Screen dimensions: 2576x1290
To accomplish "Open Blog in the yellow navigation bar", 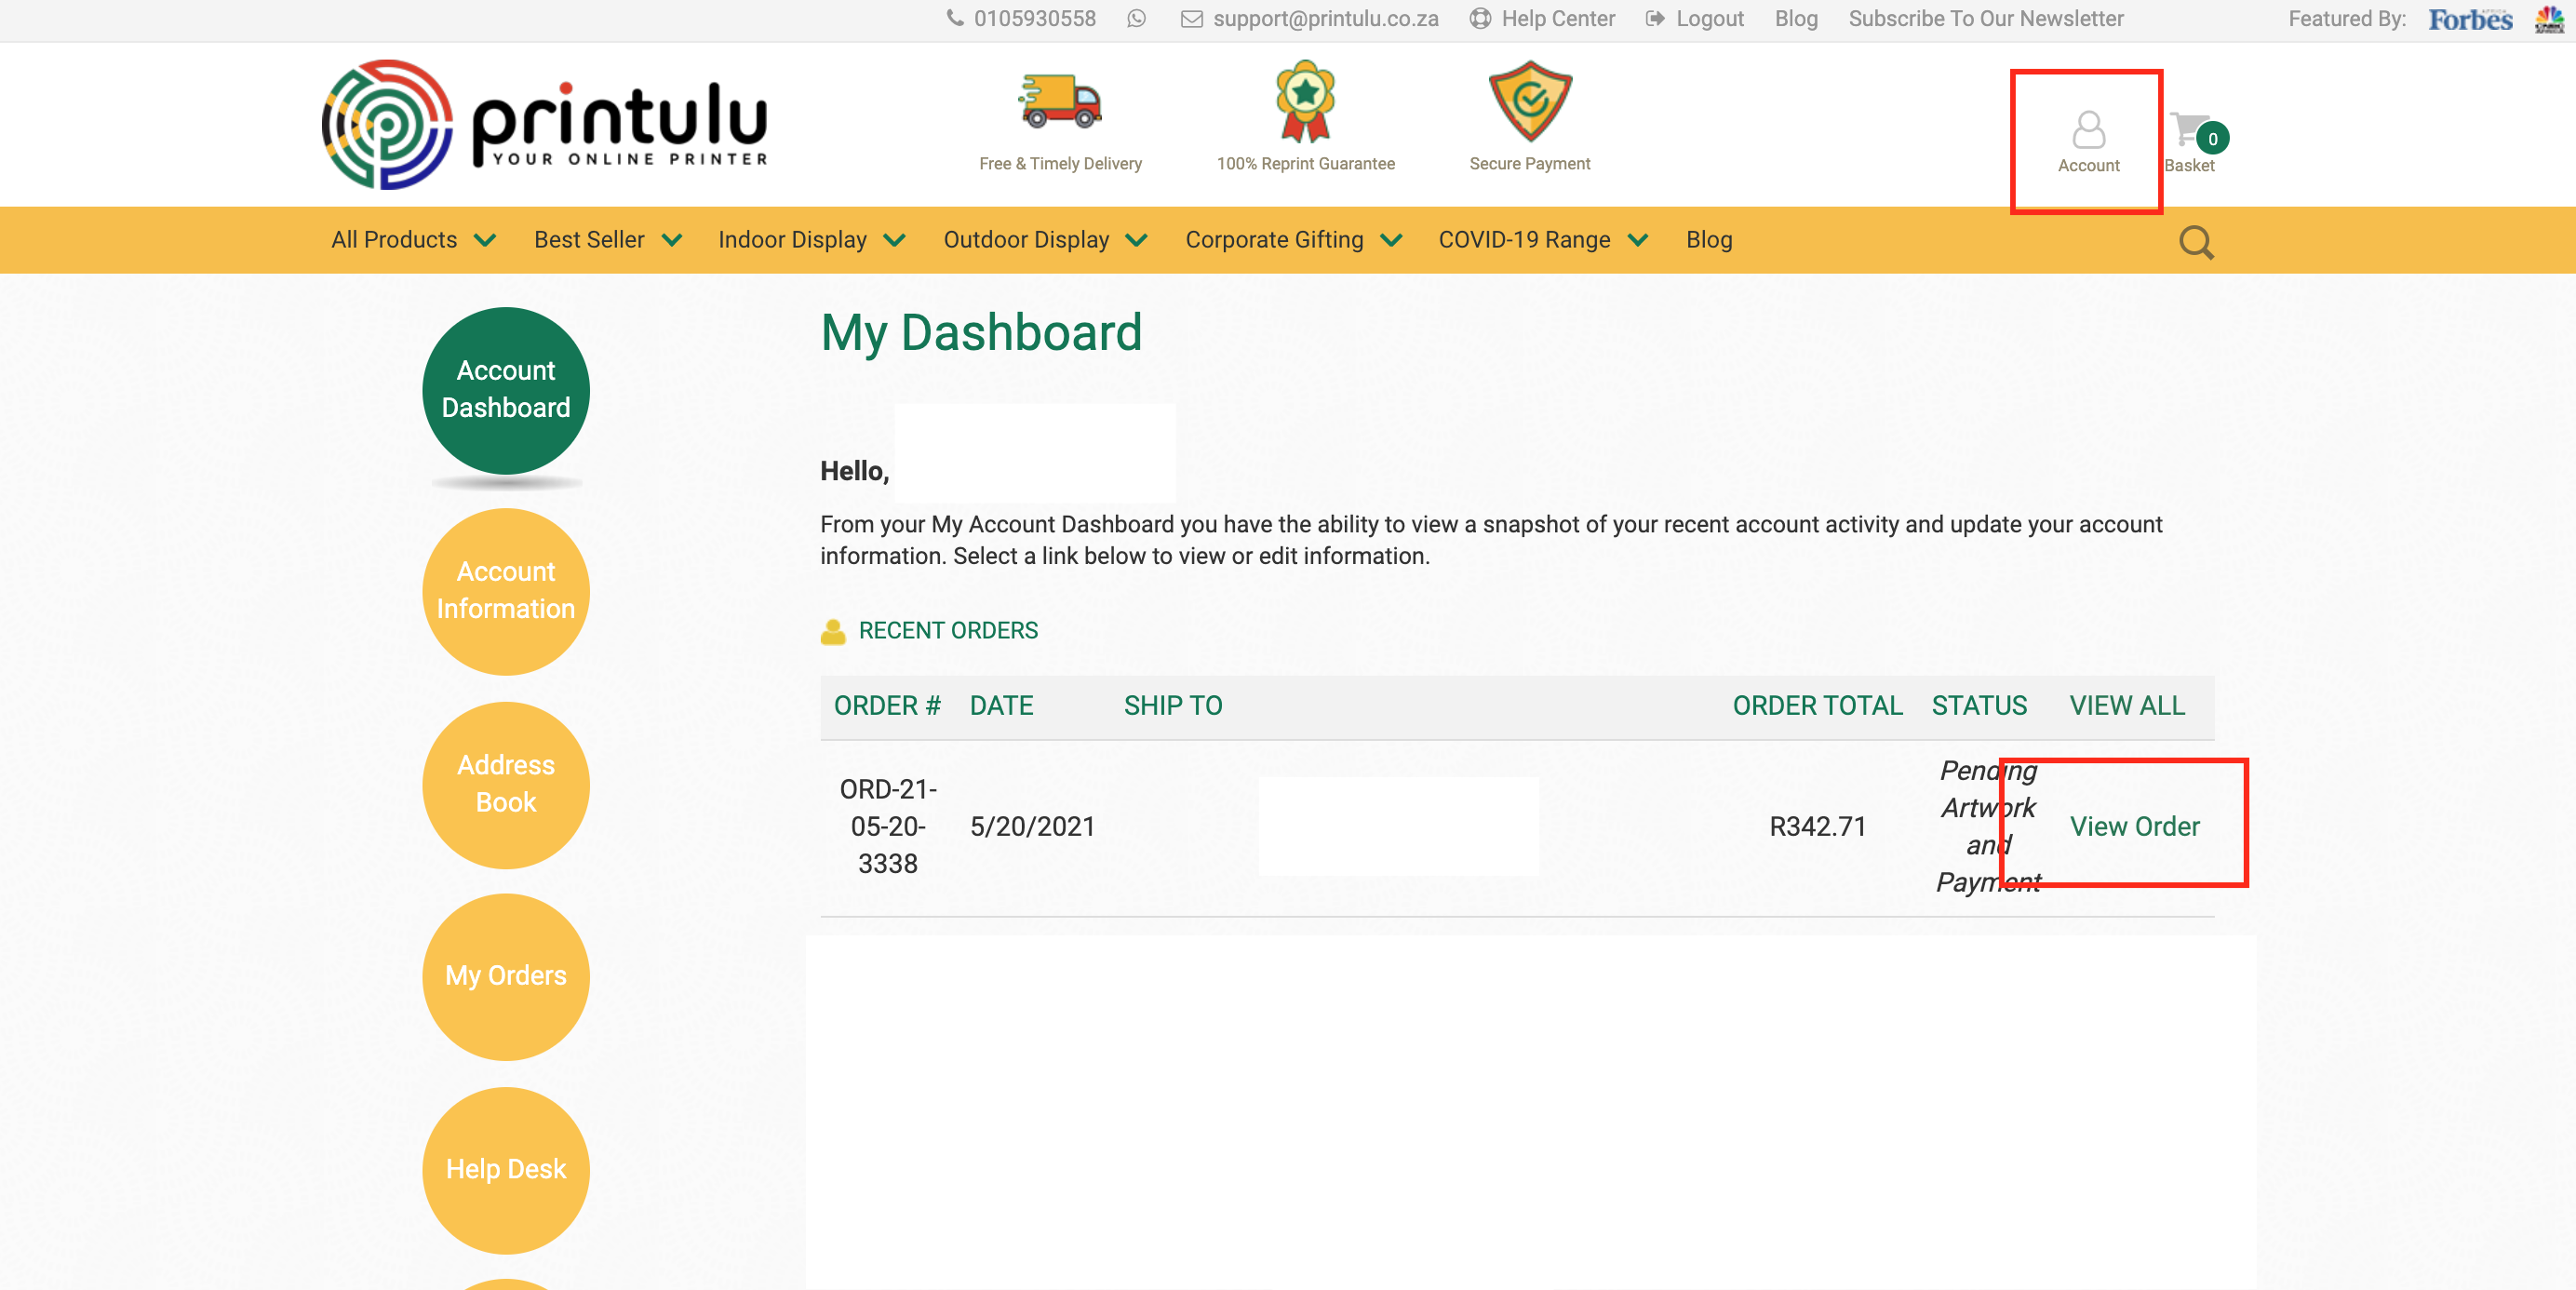I will tap(1709, 240).
